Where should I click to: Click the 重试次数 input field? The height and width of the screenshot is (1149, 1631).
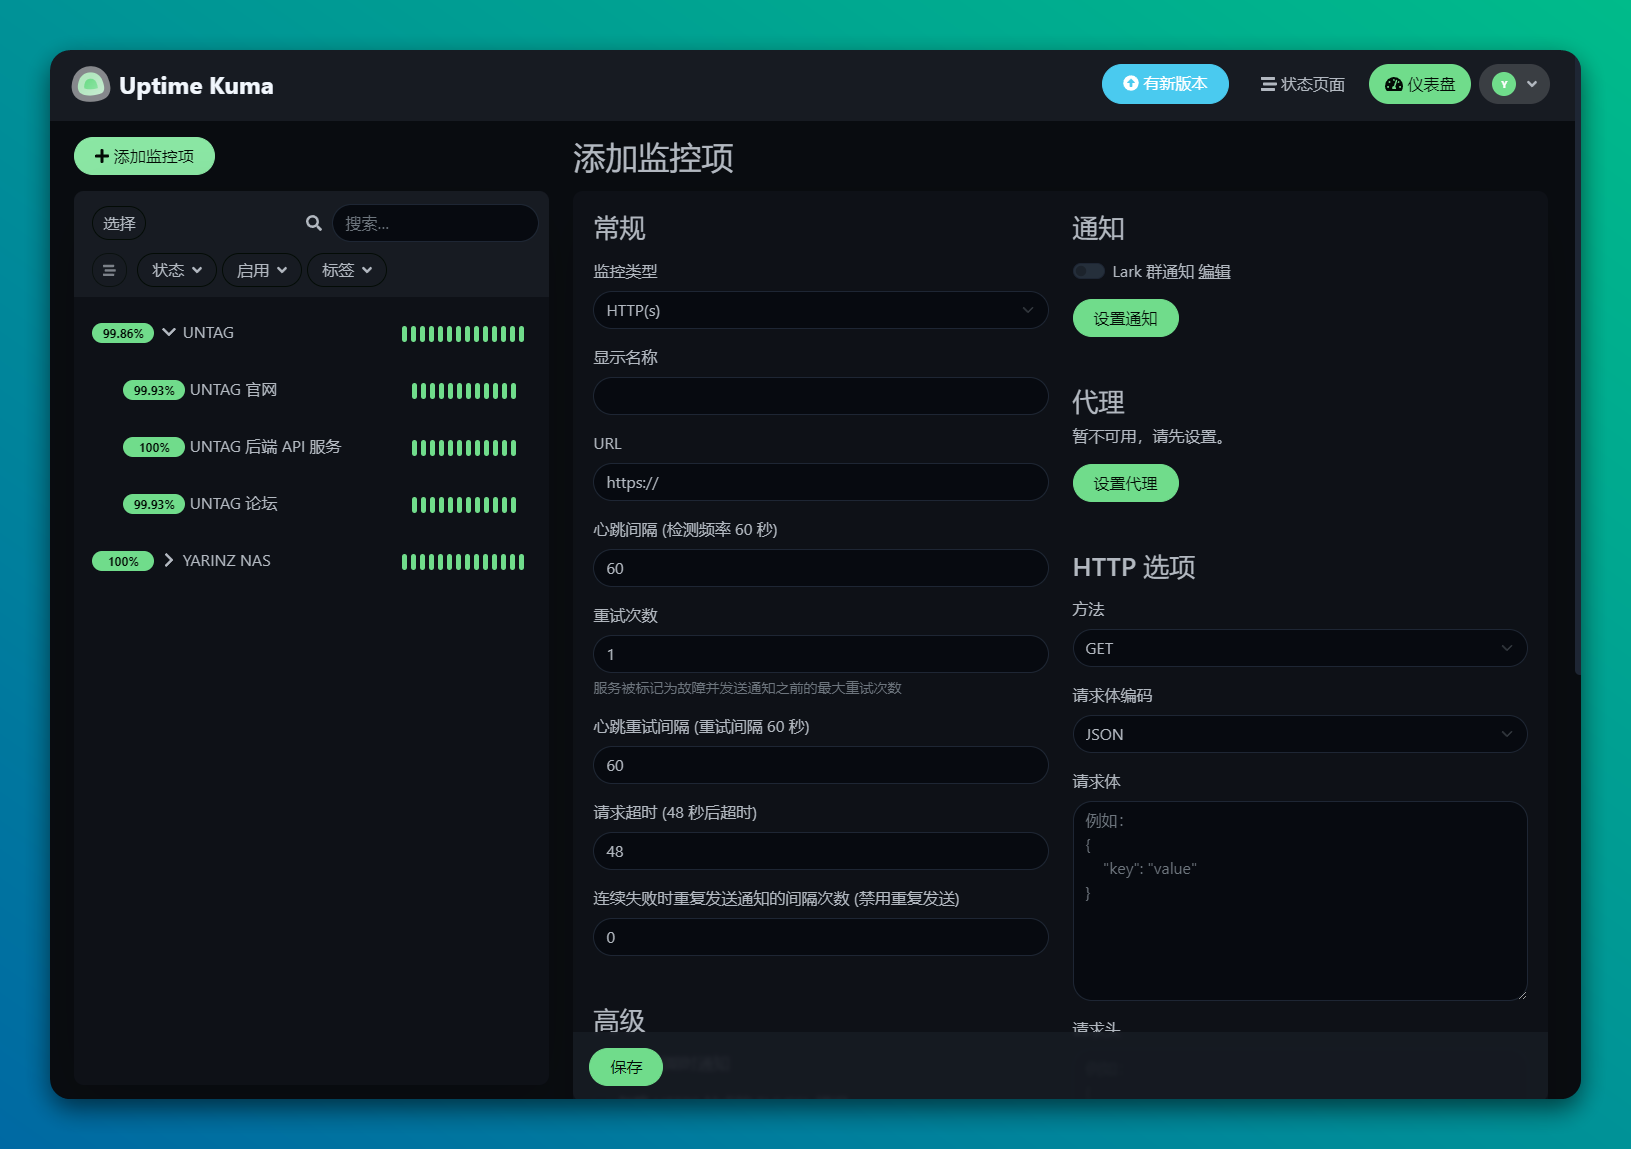pyautogui.click(x=820, y=654)
